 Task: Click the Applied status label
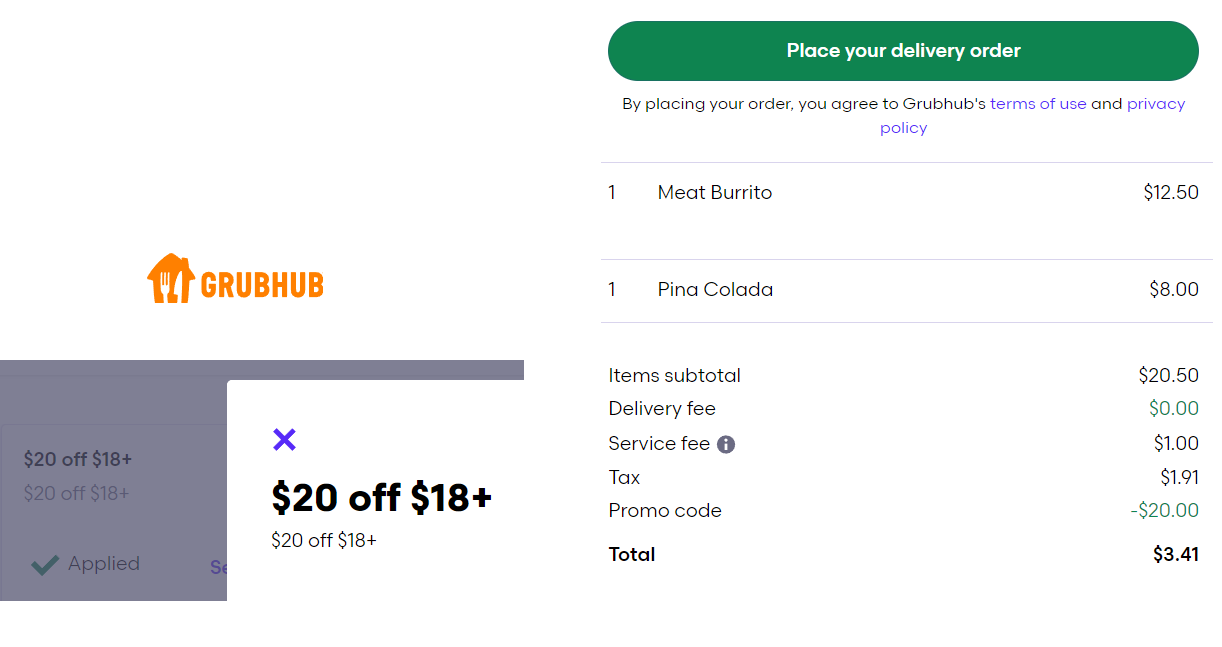(104, 564)
